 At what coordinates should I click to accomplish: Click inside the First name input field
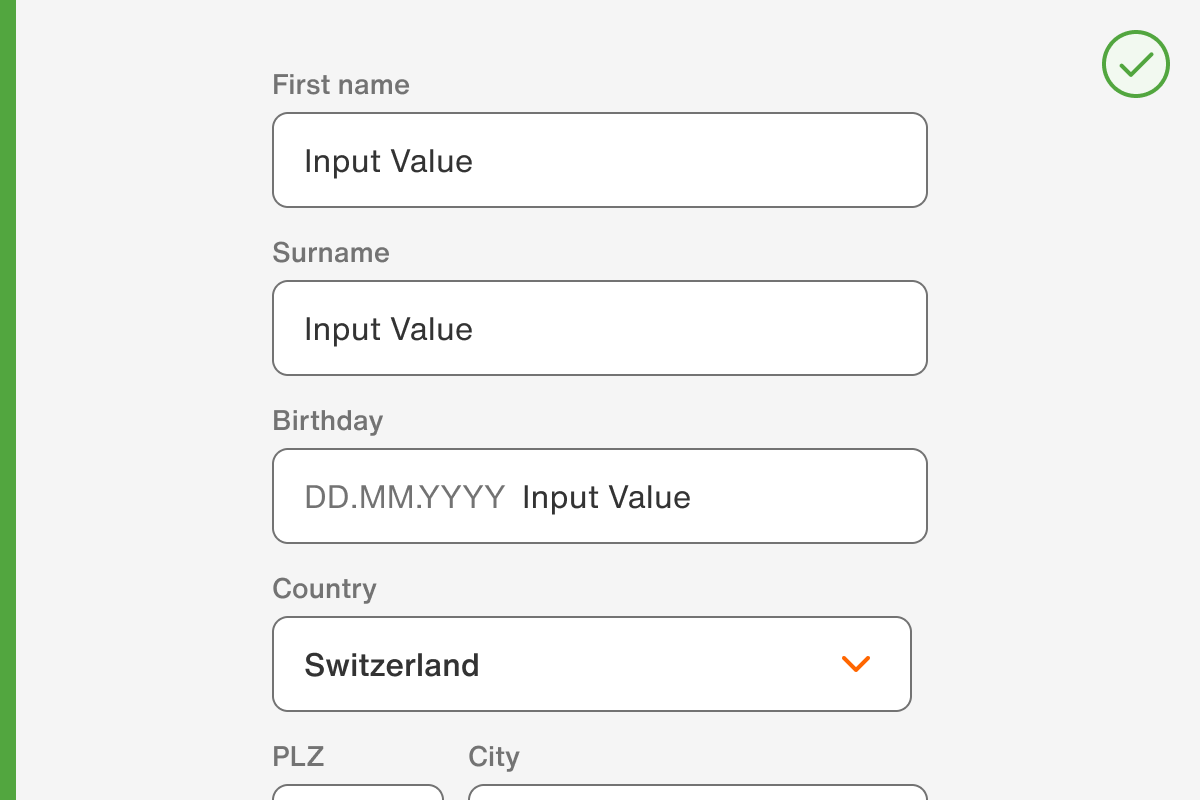click(x=600, y=160)
